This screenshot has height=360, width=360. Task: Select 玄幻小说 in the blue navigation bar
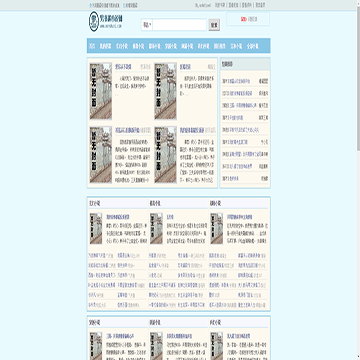click(122, 46)
